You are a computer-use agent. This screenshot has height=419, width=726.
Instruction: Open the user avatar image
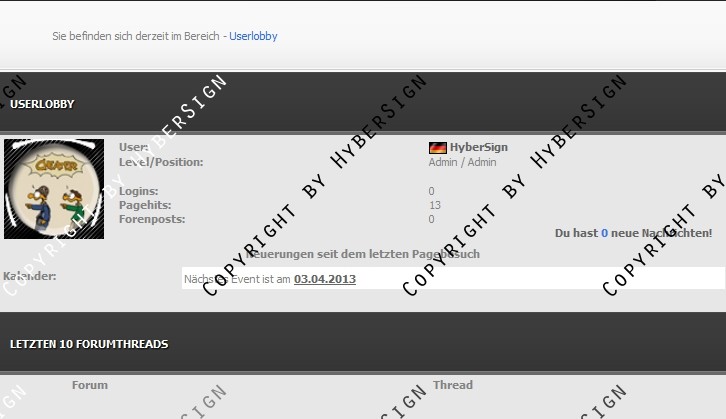tap(54, 189)
